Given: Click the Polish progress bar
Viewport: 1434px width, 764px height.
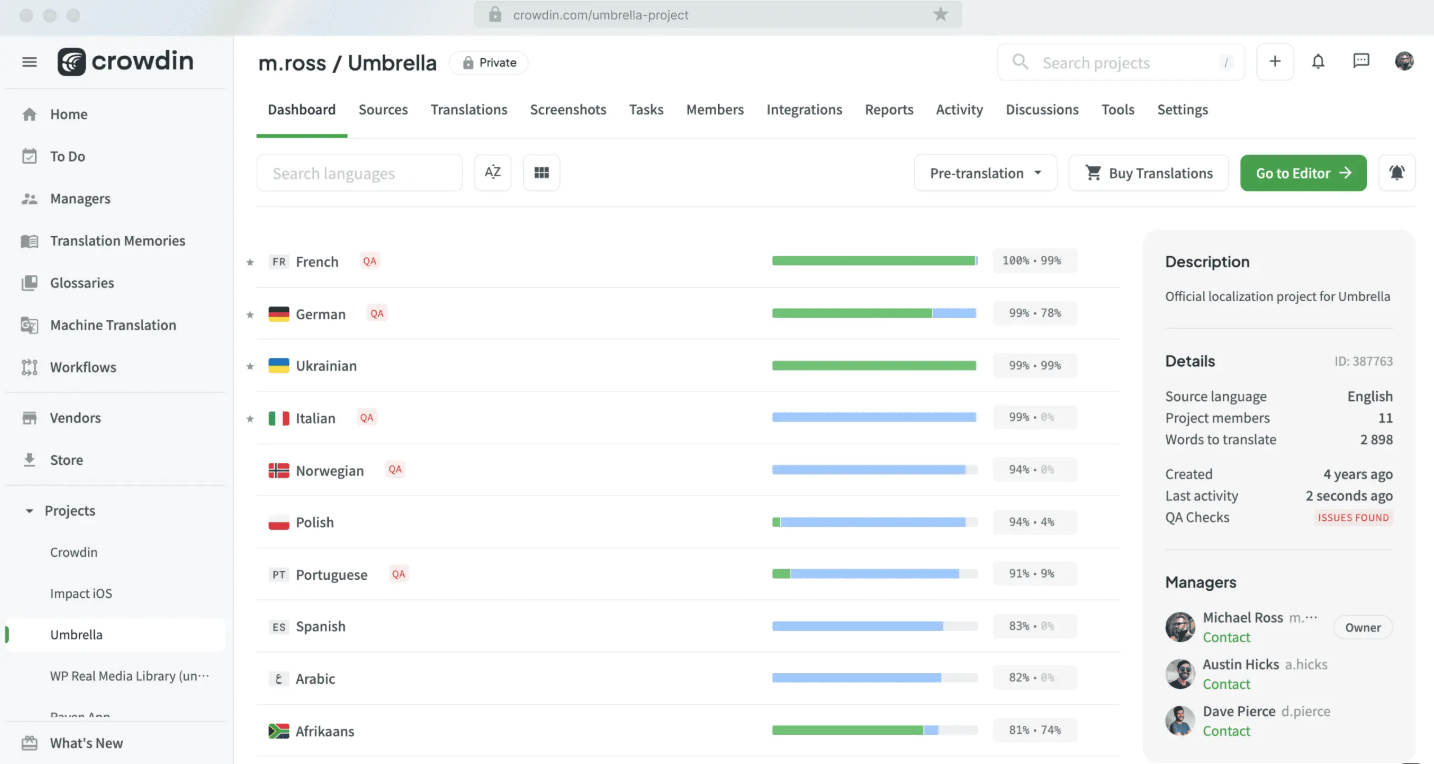Looking at the screenshot, I should click(x=874, y=522).
